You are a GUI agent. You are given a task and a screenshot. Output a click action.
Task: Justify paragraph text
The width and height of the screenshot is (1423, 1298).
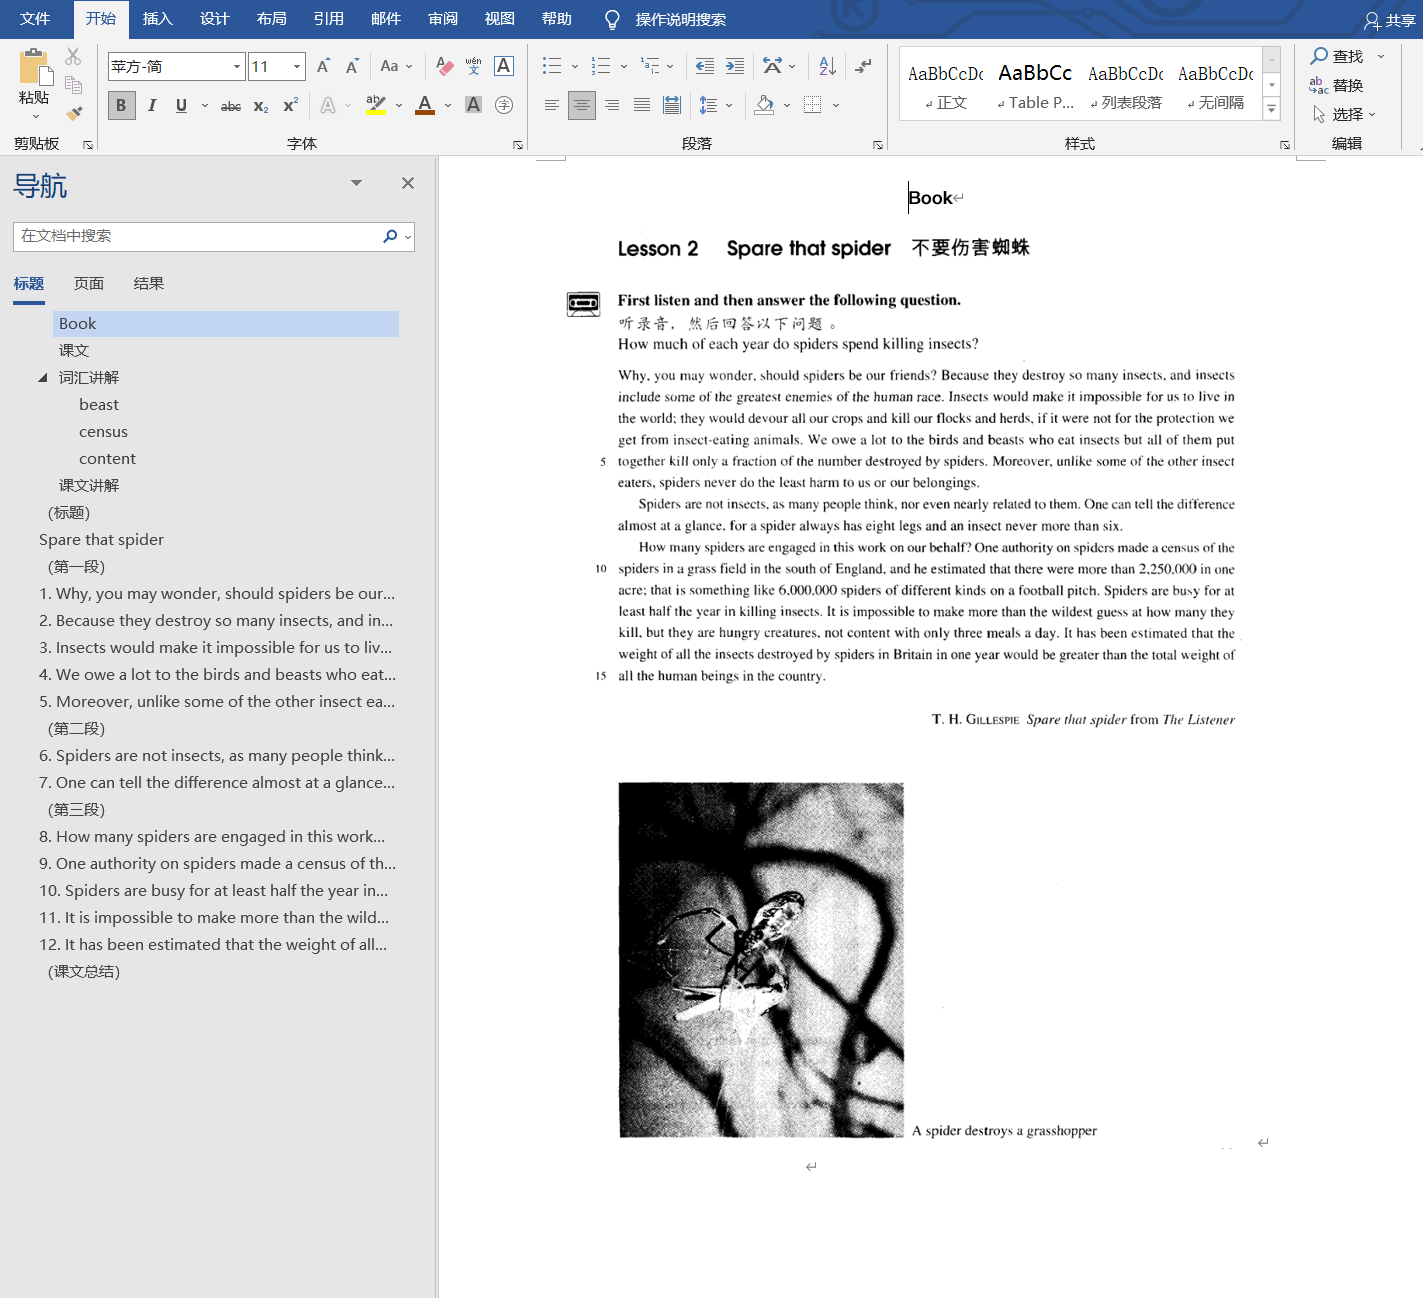[642, 105]
